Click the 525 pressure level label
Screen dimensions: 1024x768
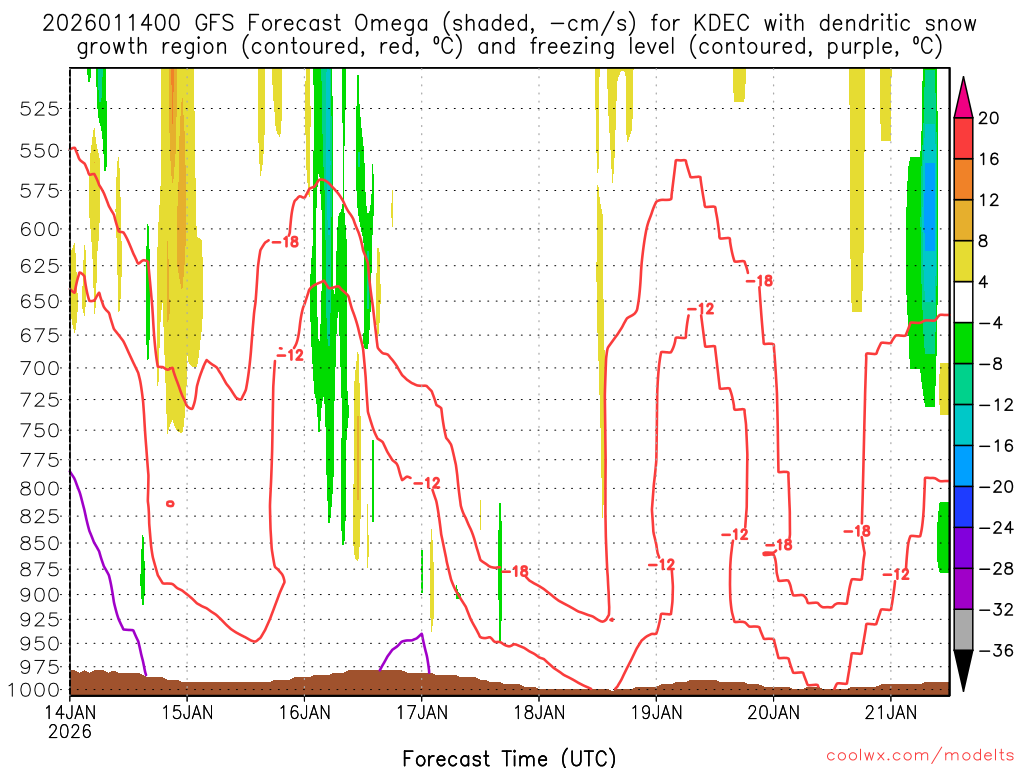(40, 109)
